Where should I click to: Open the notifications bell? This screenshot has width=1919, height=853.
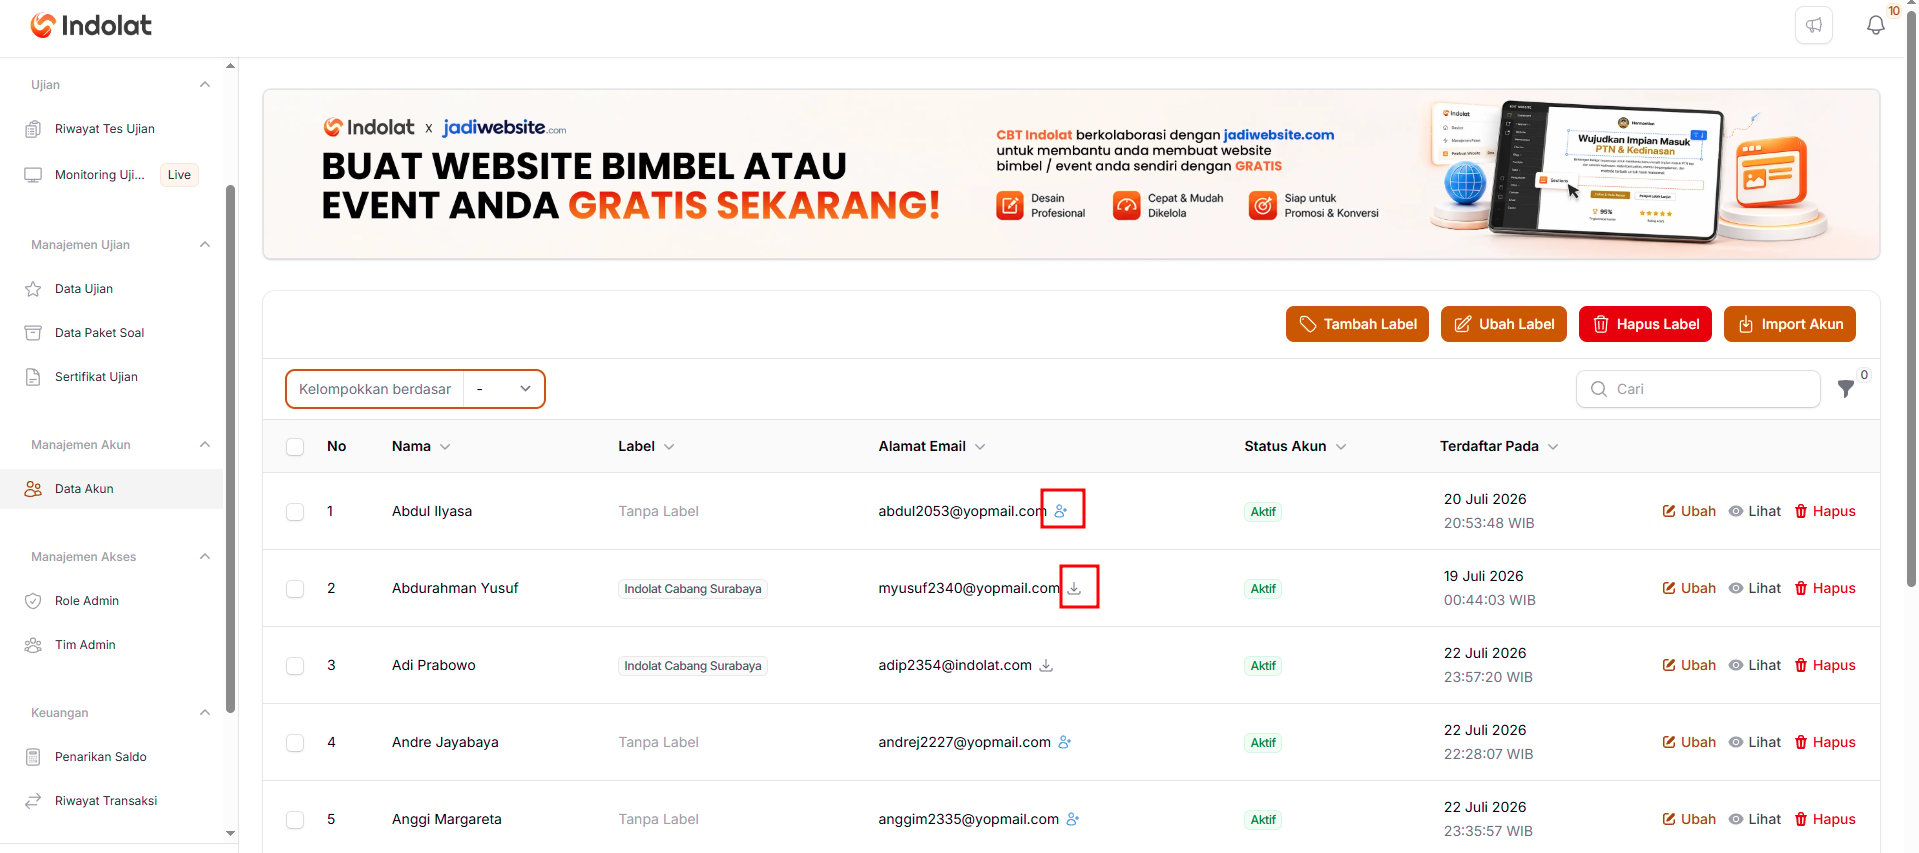1876,25
